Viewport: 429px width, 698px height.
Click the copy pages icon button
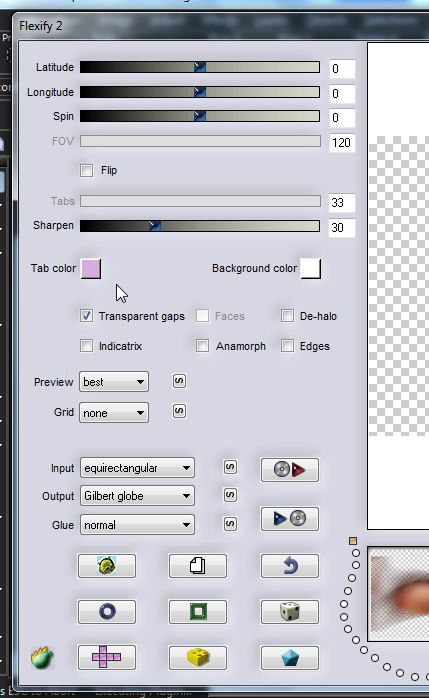[198, 566]
